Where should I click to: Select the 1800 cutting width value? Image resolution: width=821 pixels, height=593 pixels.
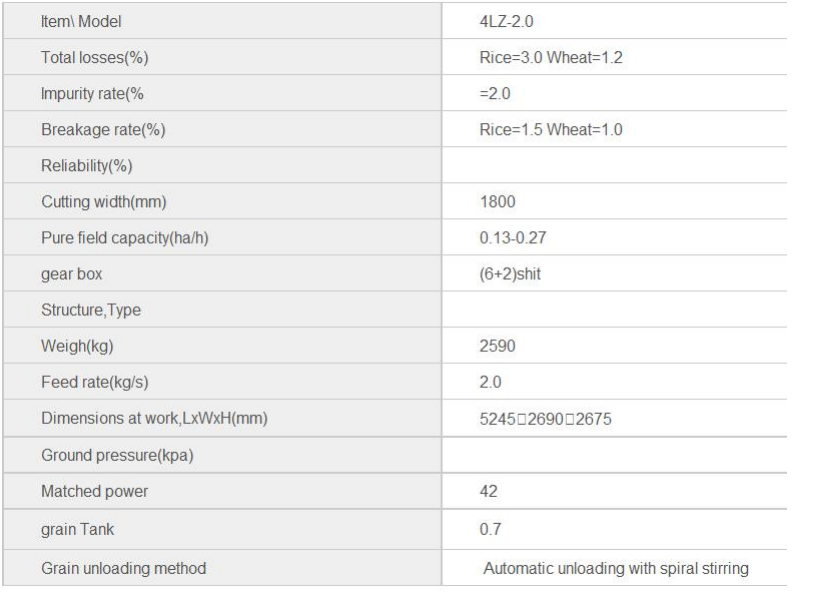coord(497,203)
